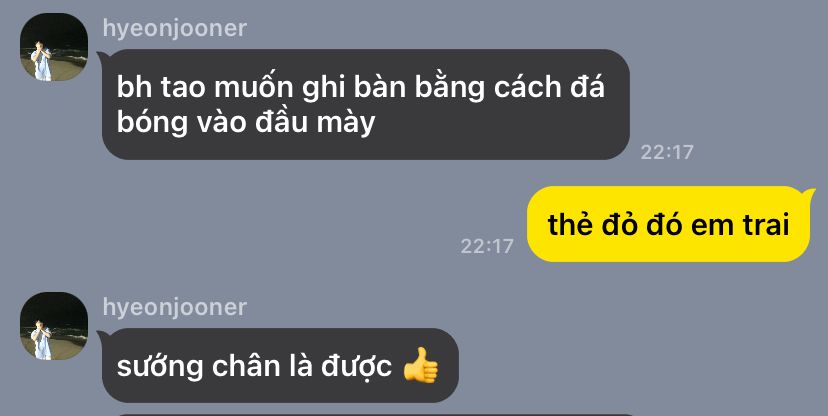
Task: Tap the hyeonjooner name above the 'sướng chân' message
Action: click(x=175, y=307)
